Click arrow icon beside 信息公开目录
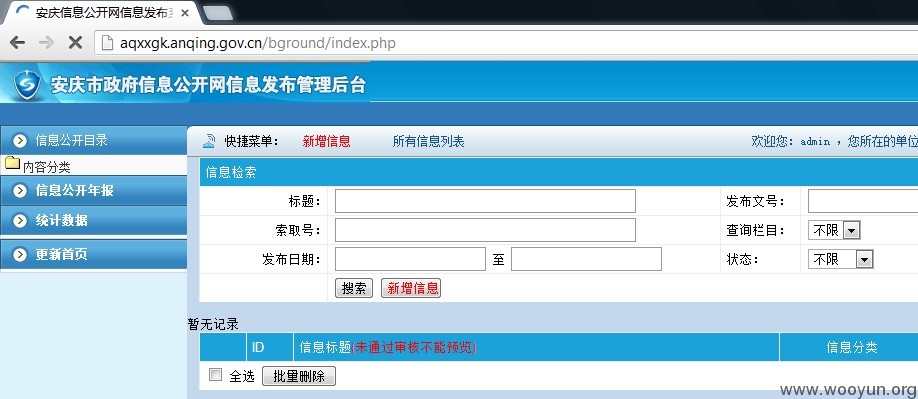 20,140
